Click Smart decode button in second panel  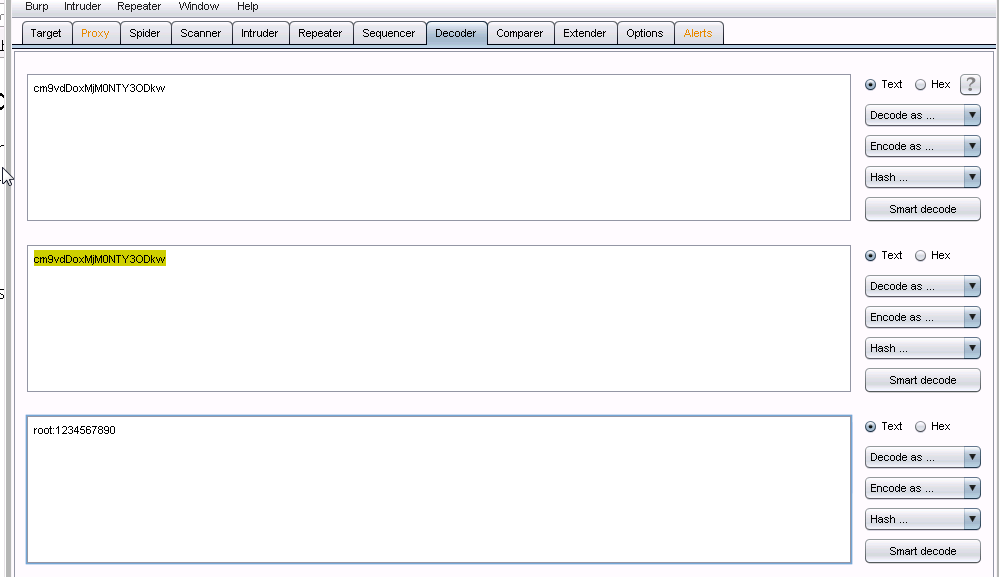(922, 380)
